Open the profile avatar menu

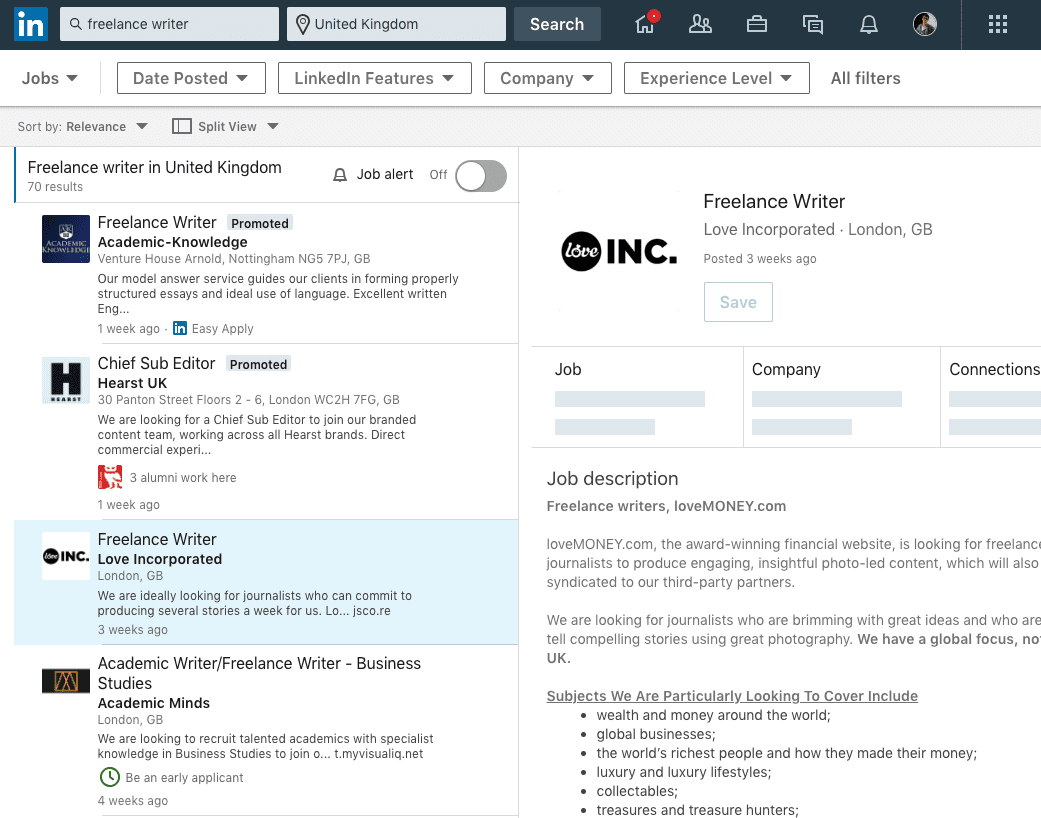(925, 25)
